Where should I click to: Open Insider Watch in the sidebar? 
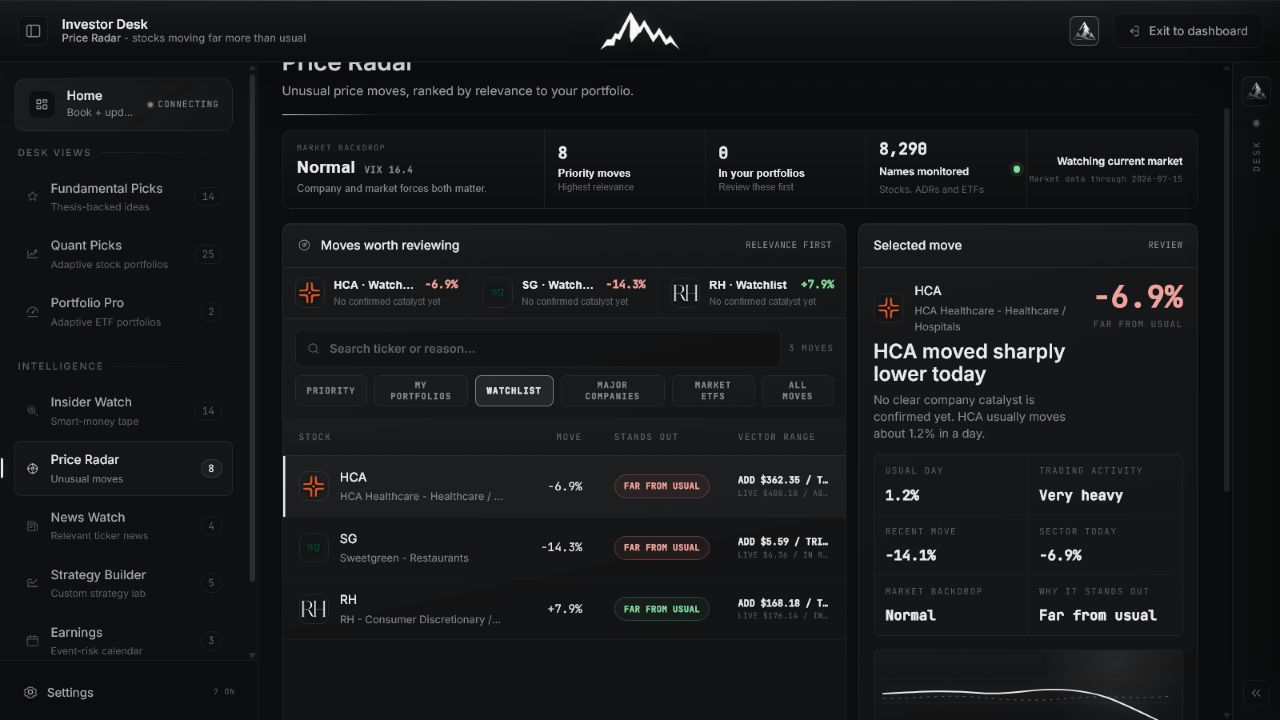pos(123,410)
